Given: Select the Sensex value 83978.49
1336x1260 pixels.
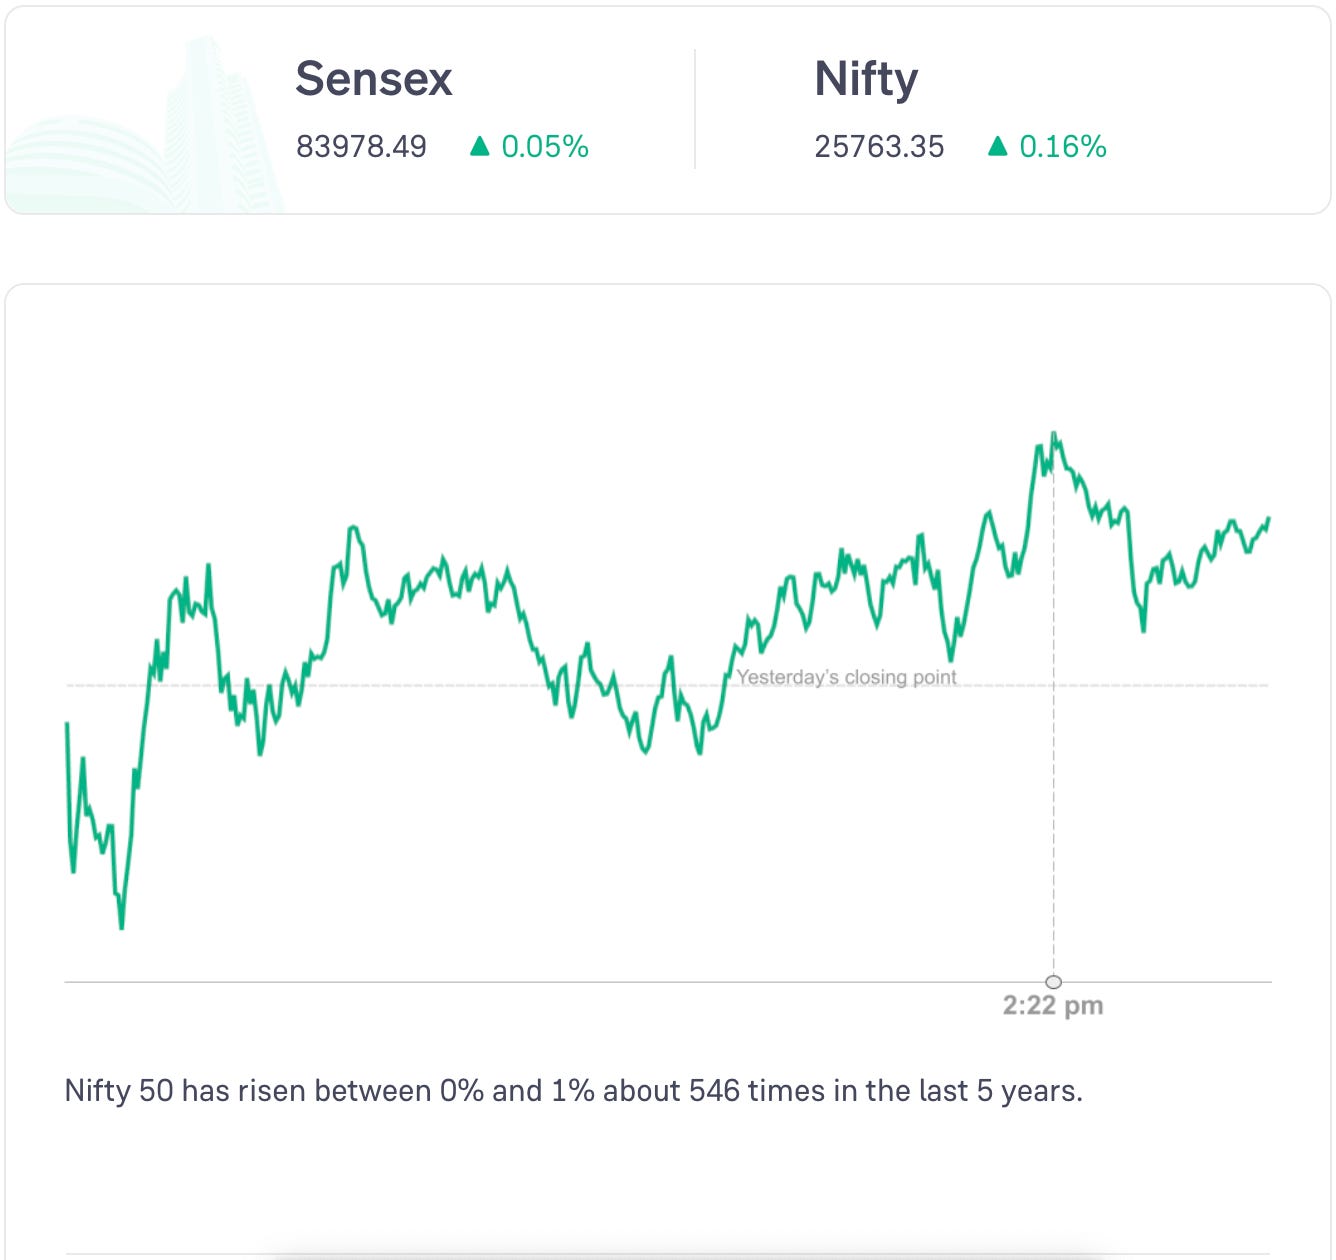Looking at the screenshot, I should pos(361,147).
